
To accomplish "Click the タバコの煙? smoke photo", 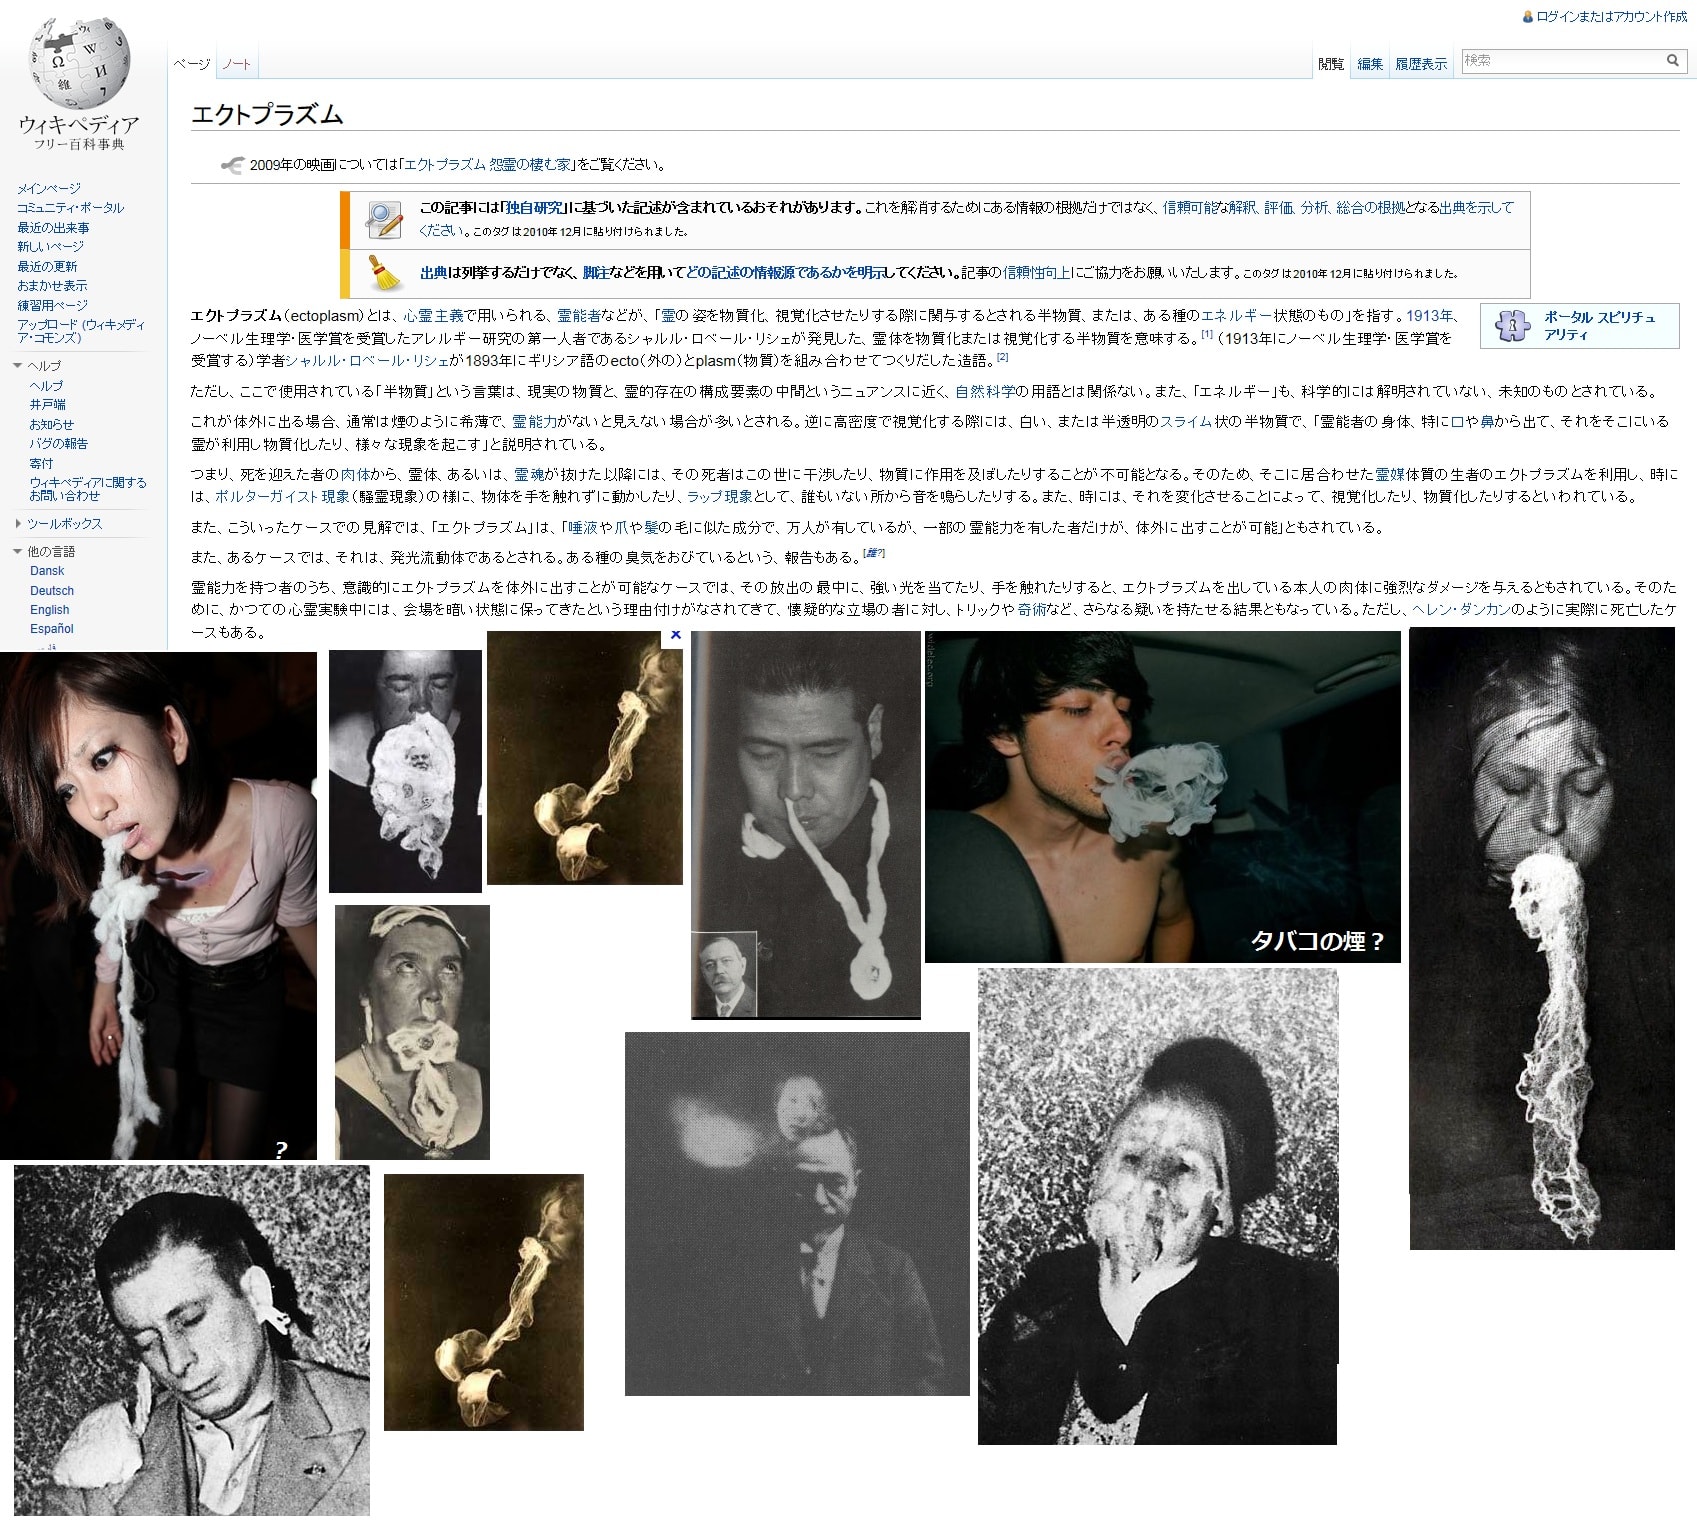I will 1162,796.
